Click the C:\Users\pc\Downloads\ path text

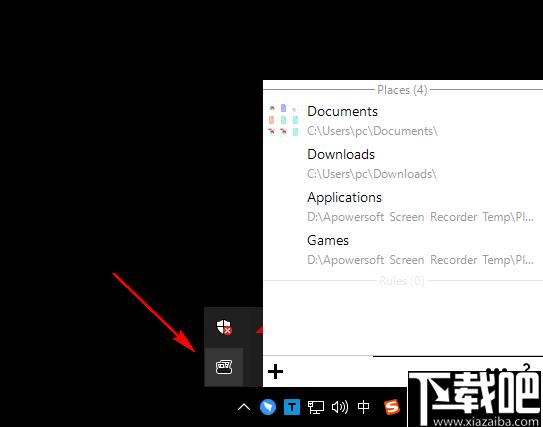click(x=372, y=174)
